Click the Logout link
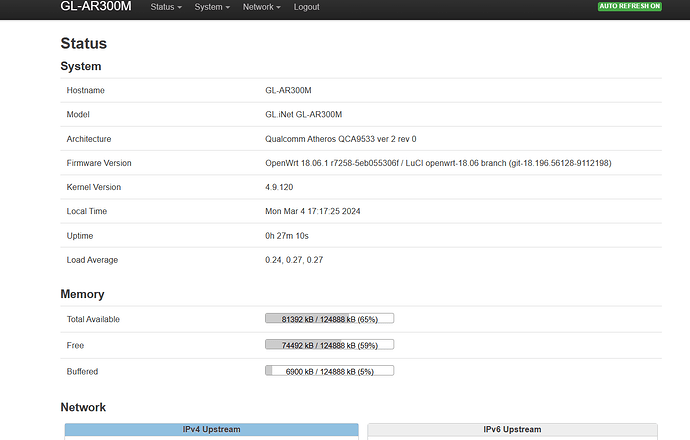This screenshot has height=440, width=690. tap(306, 7)
